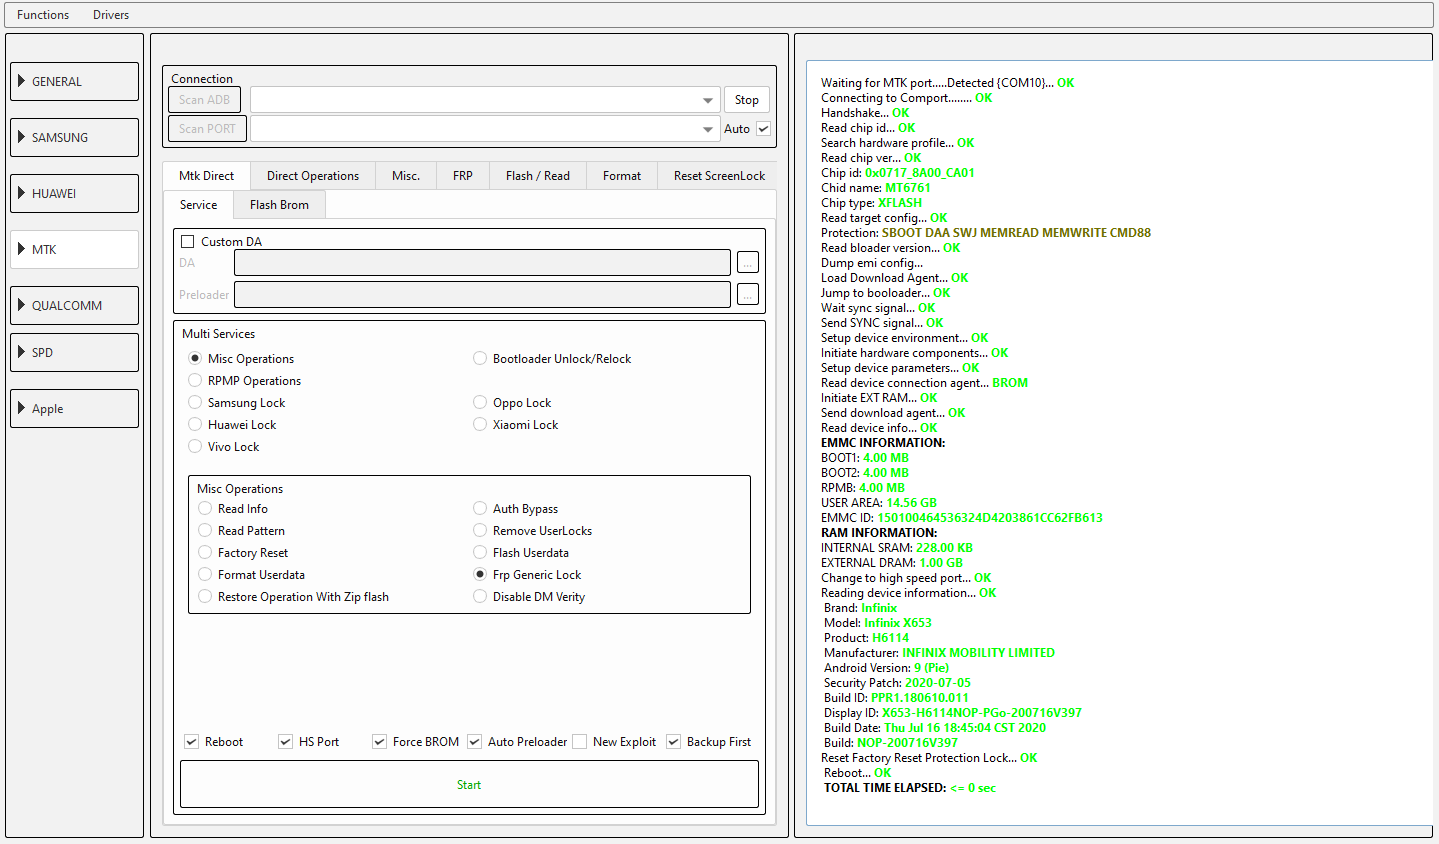Click the Scan ADB button
The height and width of the screenshot is (844, 1439).
coord(205,100)
